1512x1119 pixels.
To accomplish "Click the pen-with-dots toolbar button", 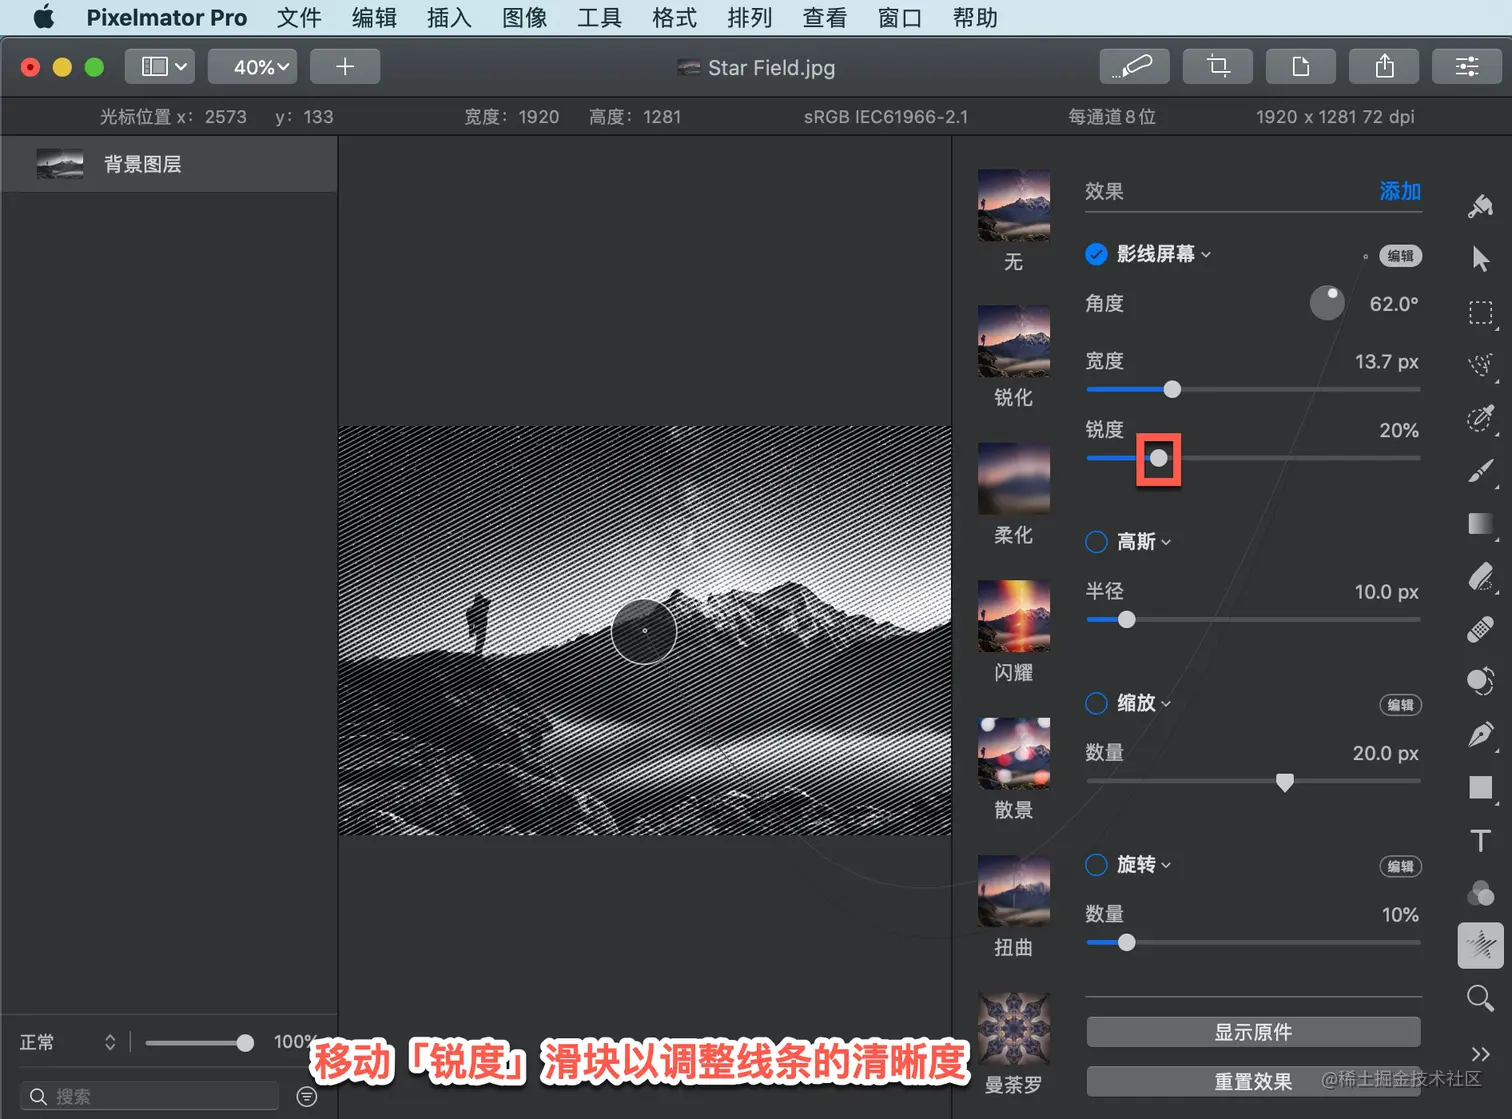I will (x=1134, y=67).
